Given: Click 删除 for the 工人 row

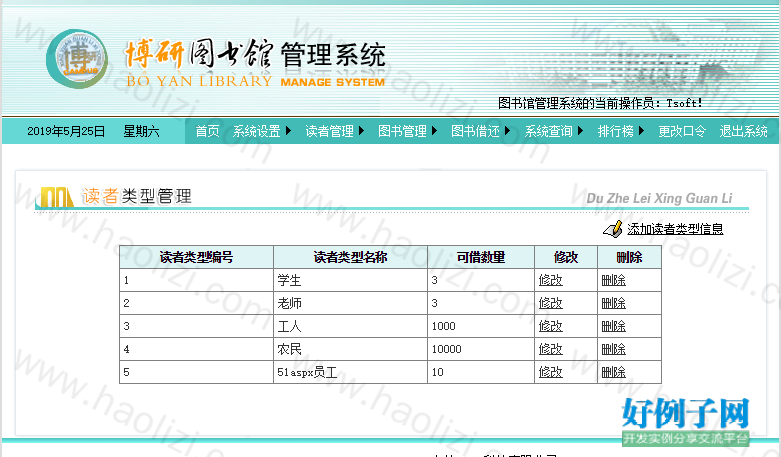Looking at the screenshot, I should (614, 326).
